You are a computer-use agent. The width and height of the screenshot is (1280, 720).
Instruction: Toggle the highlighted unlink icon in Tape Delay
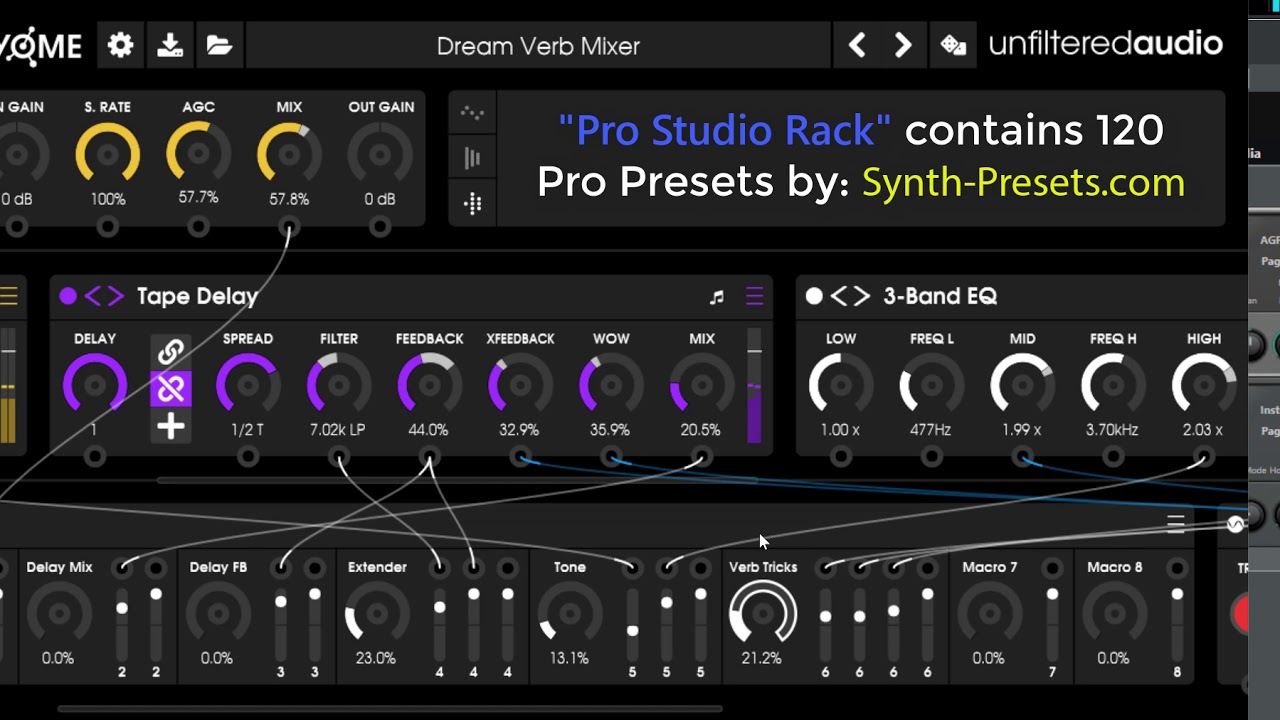(171, 388)
